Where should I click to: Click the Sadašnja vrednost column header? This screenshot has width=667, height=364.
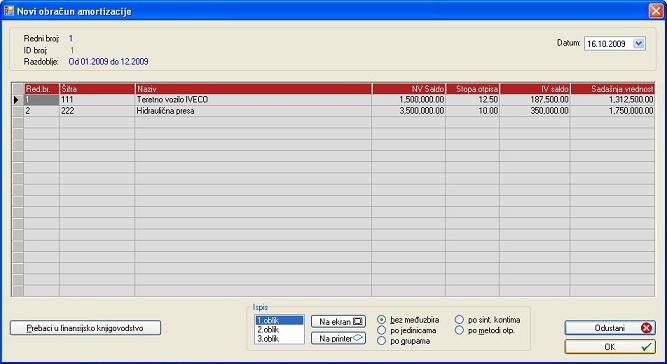(x=613, y=89)
